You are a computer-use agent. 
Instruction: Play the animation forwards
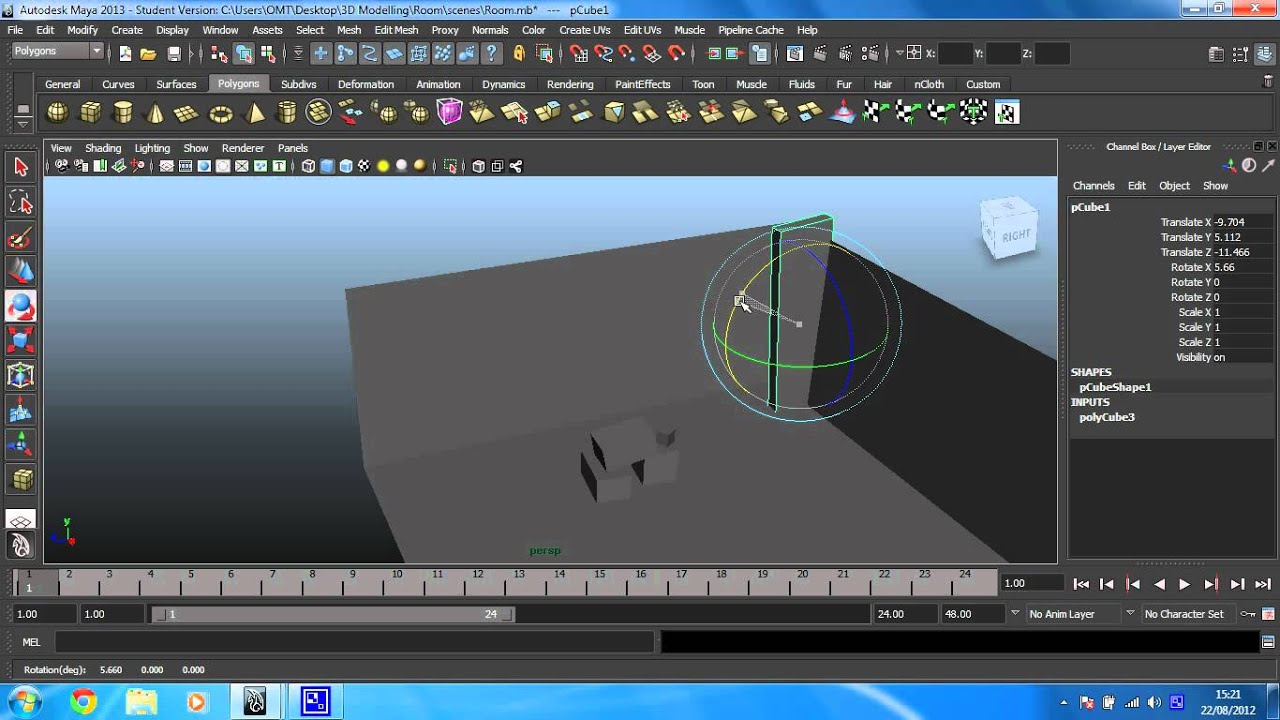[1185, 584]
